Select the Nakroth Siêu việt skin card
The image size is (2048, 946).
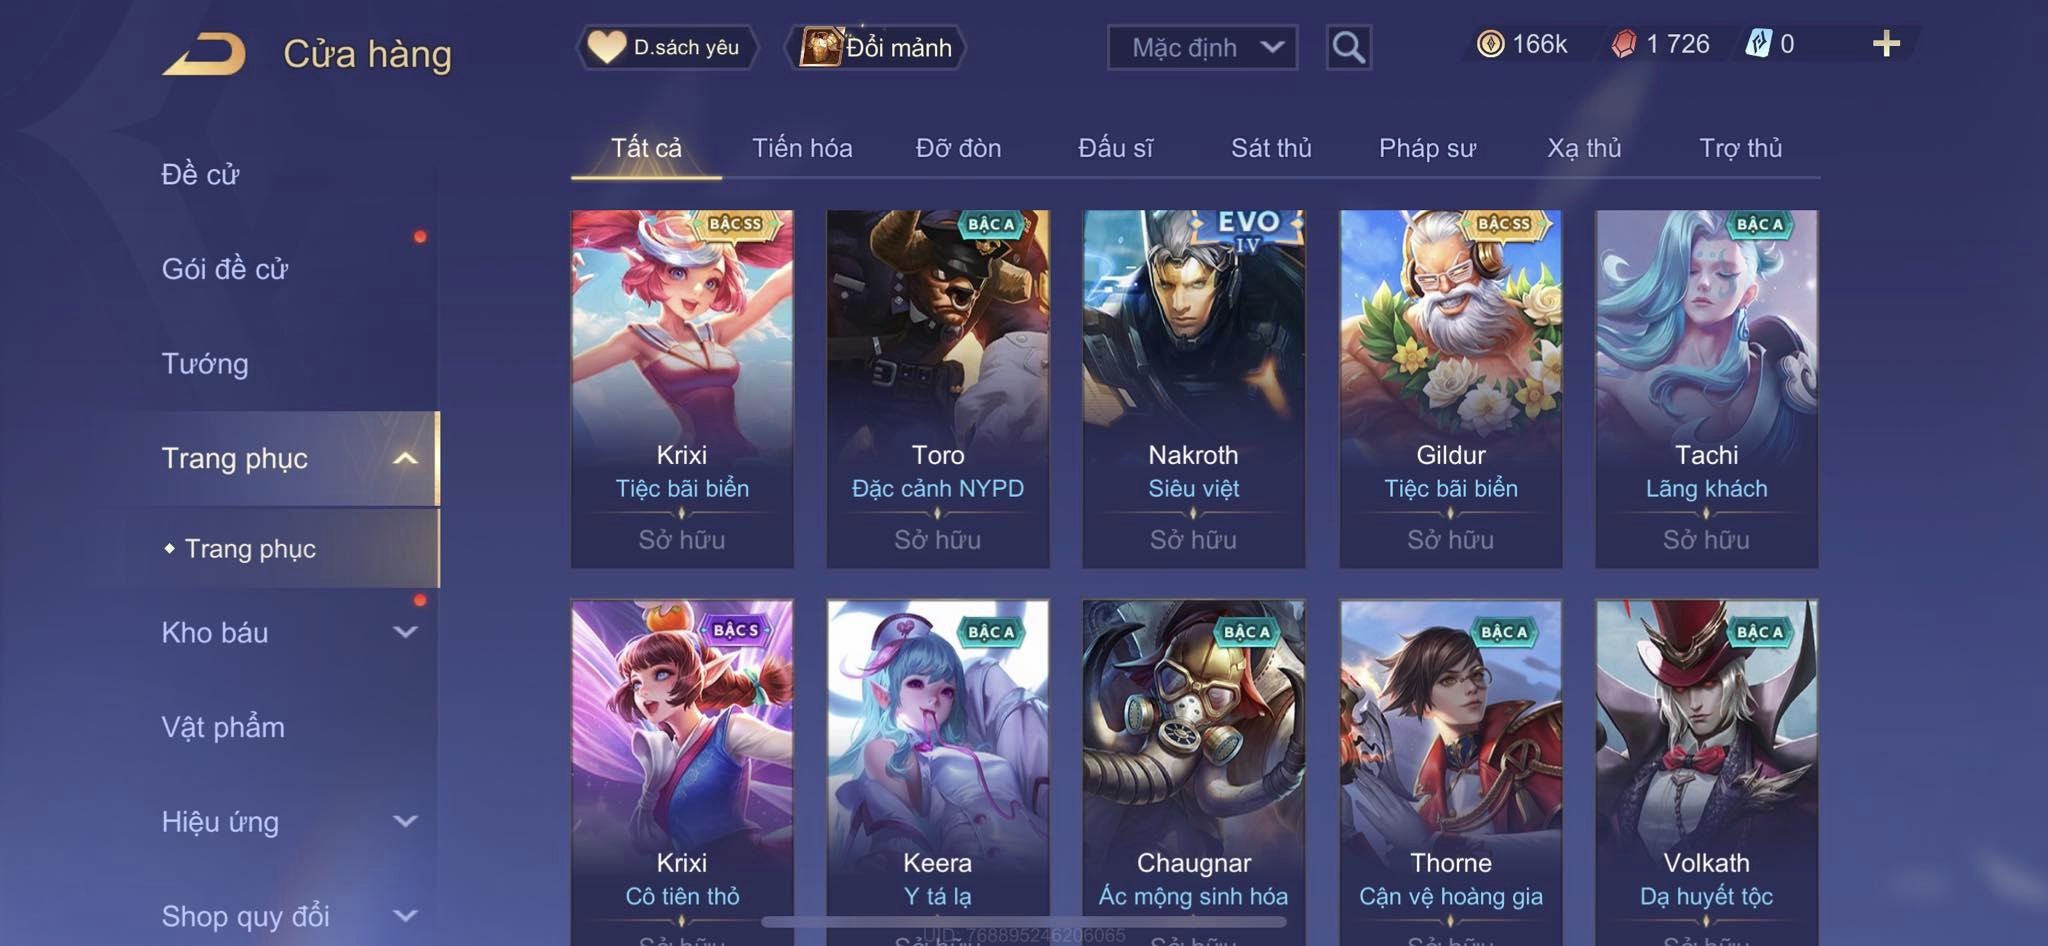[x=1193, y=388]
